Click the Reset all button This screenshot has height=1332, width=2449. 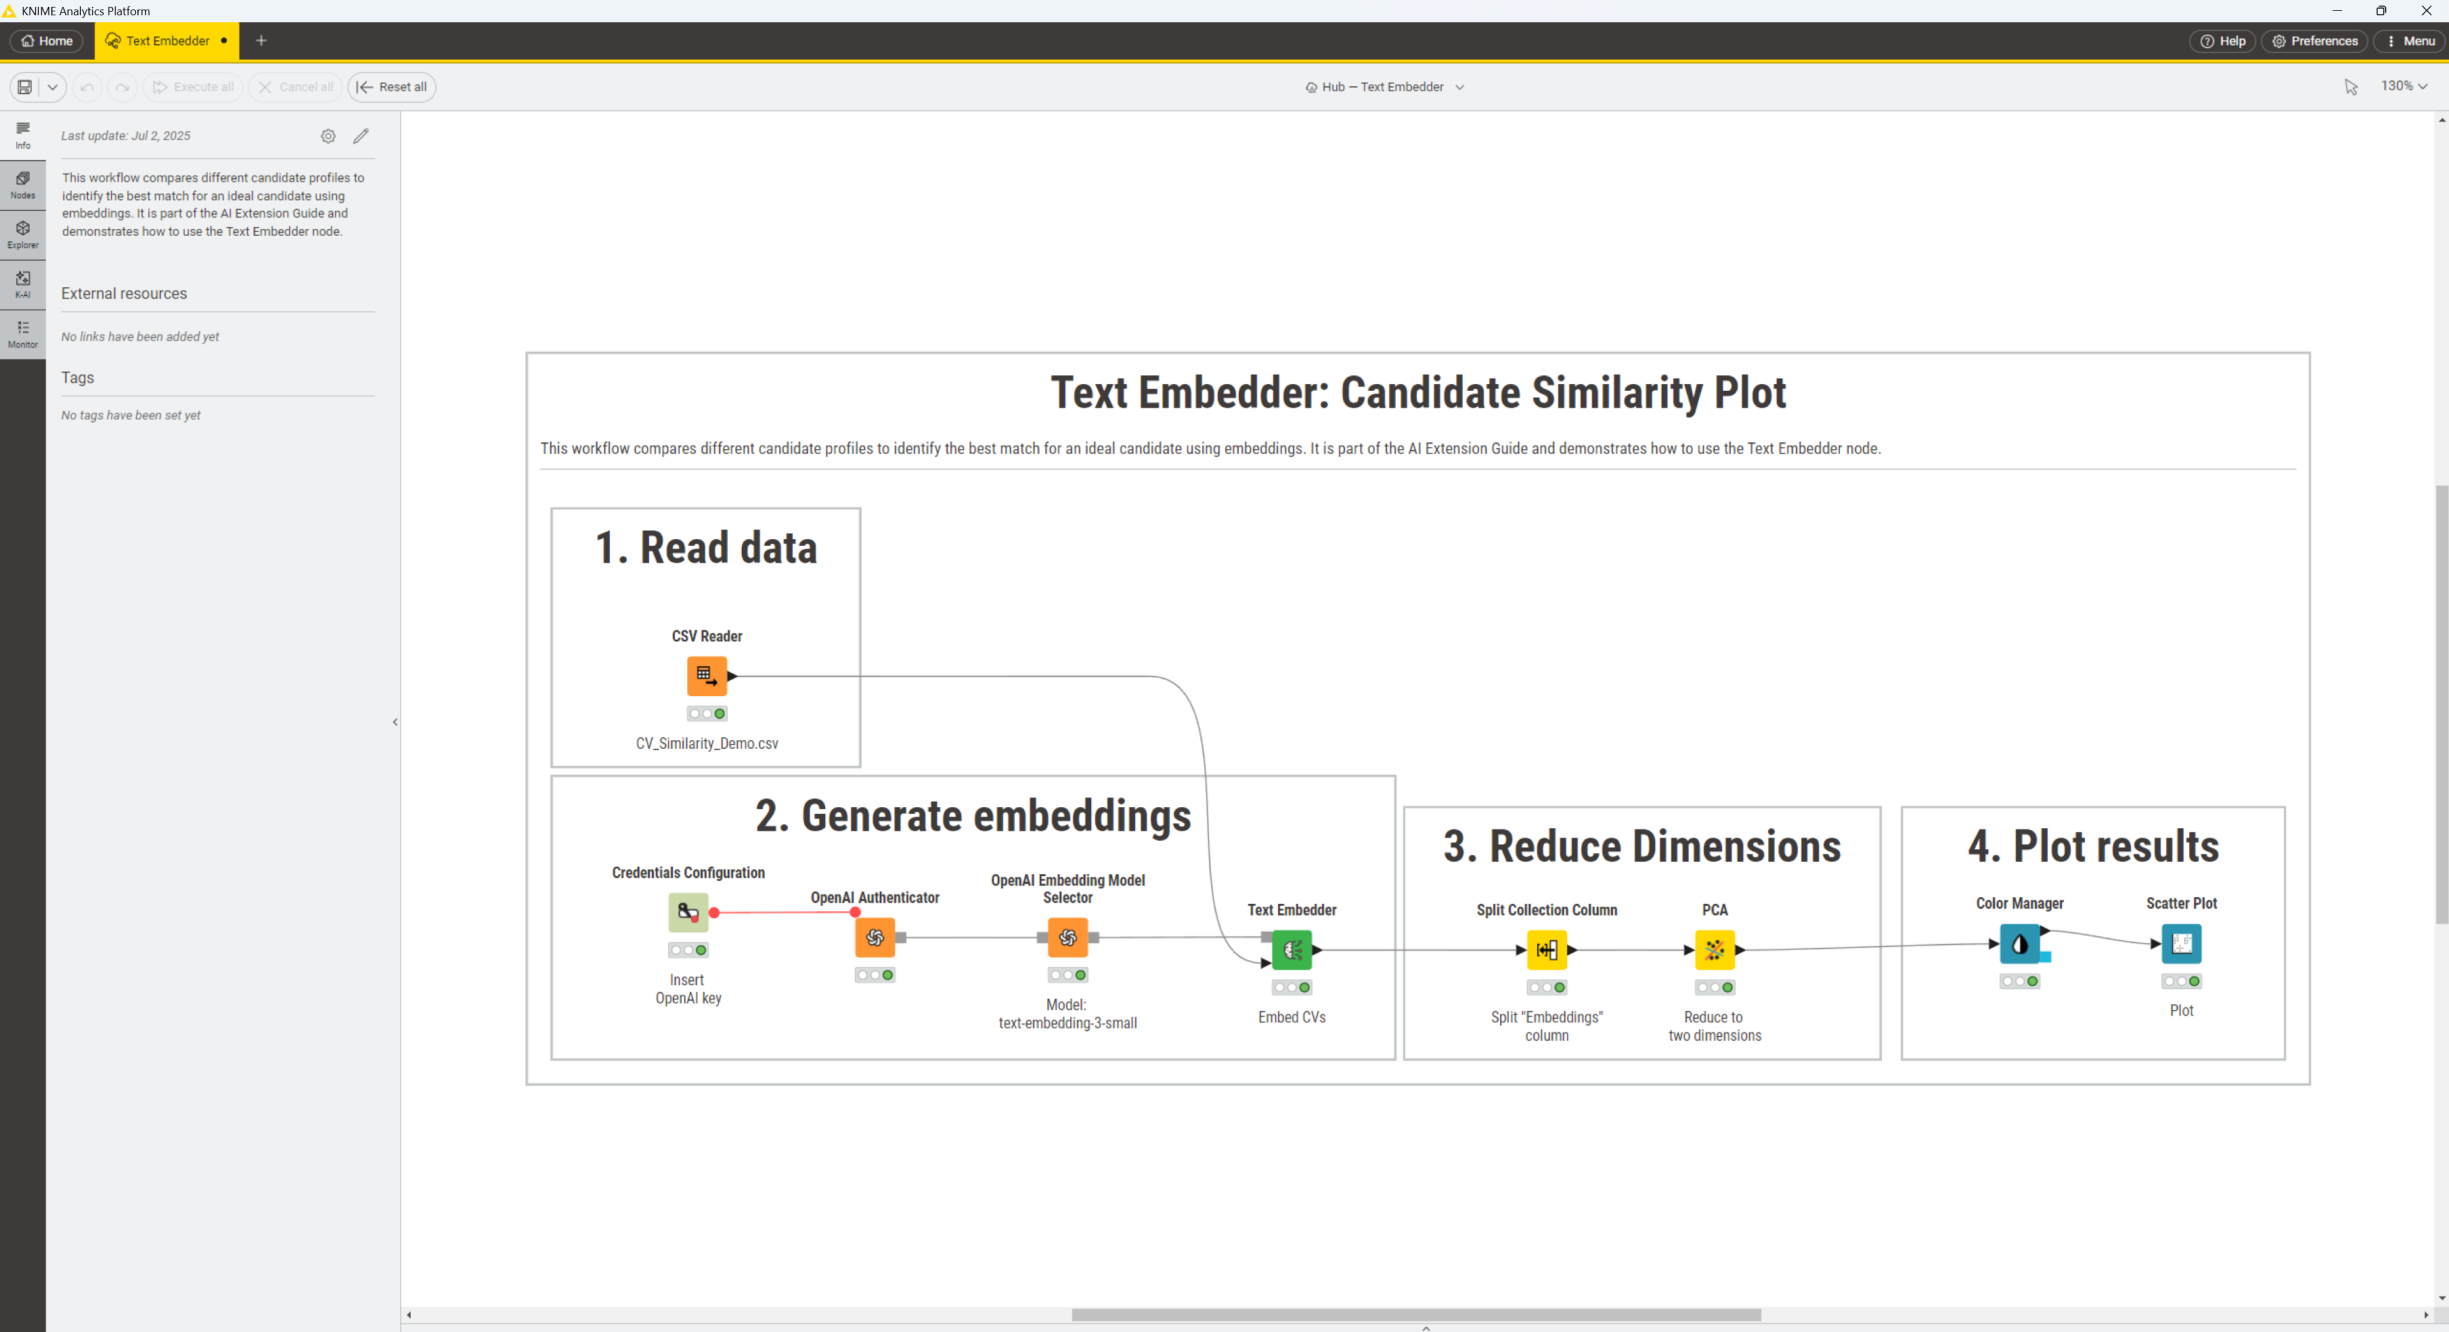coord(392,87)
